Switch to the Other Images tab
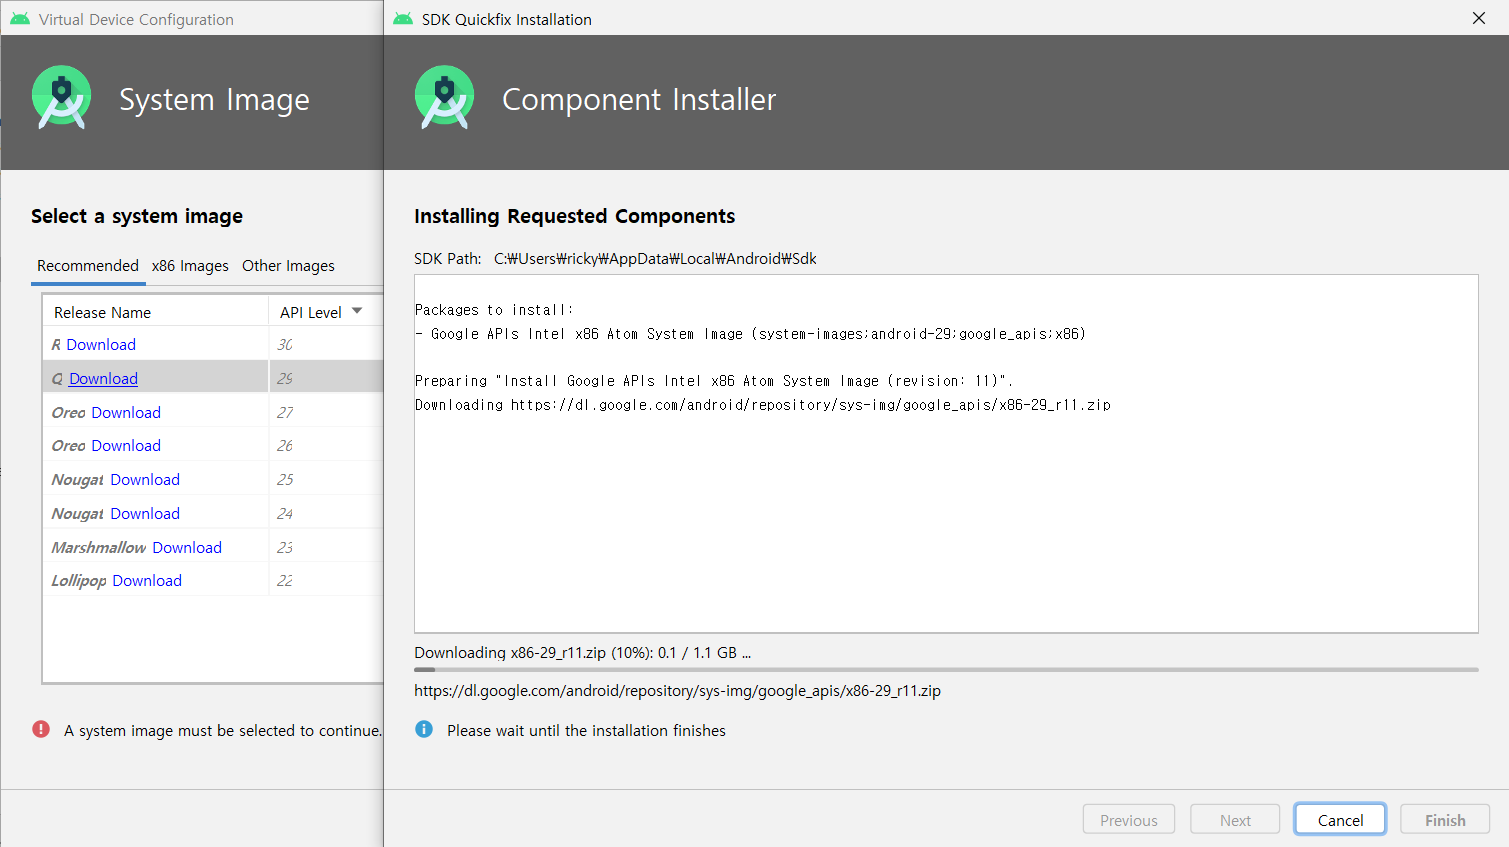The image size is (1509, 847). click(288, 265)
